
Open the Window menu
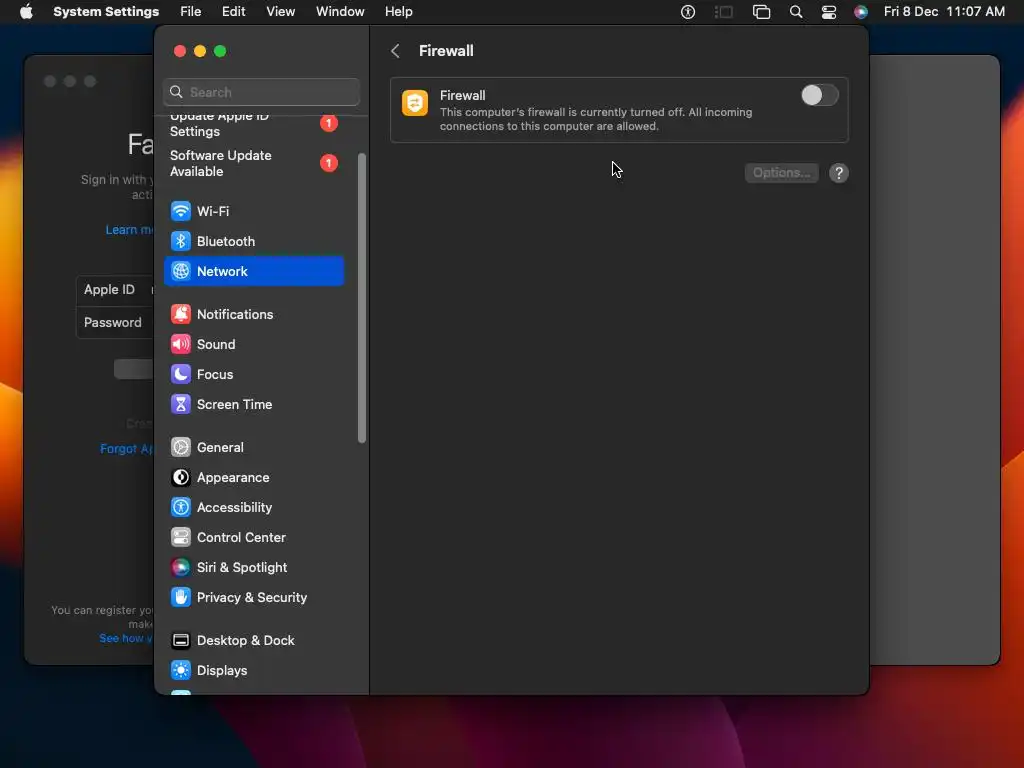(340, 12)
